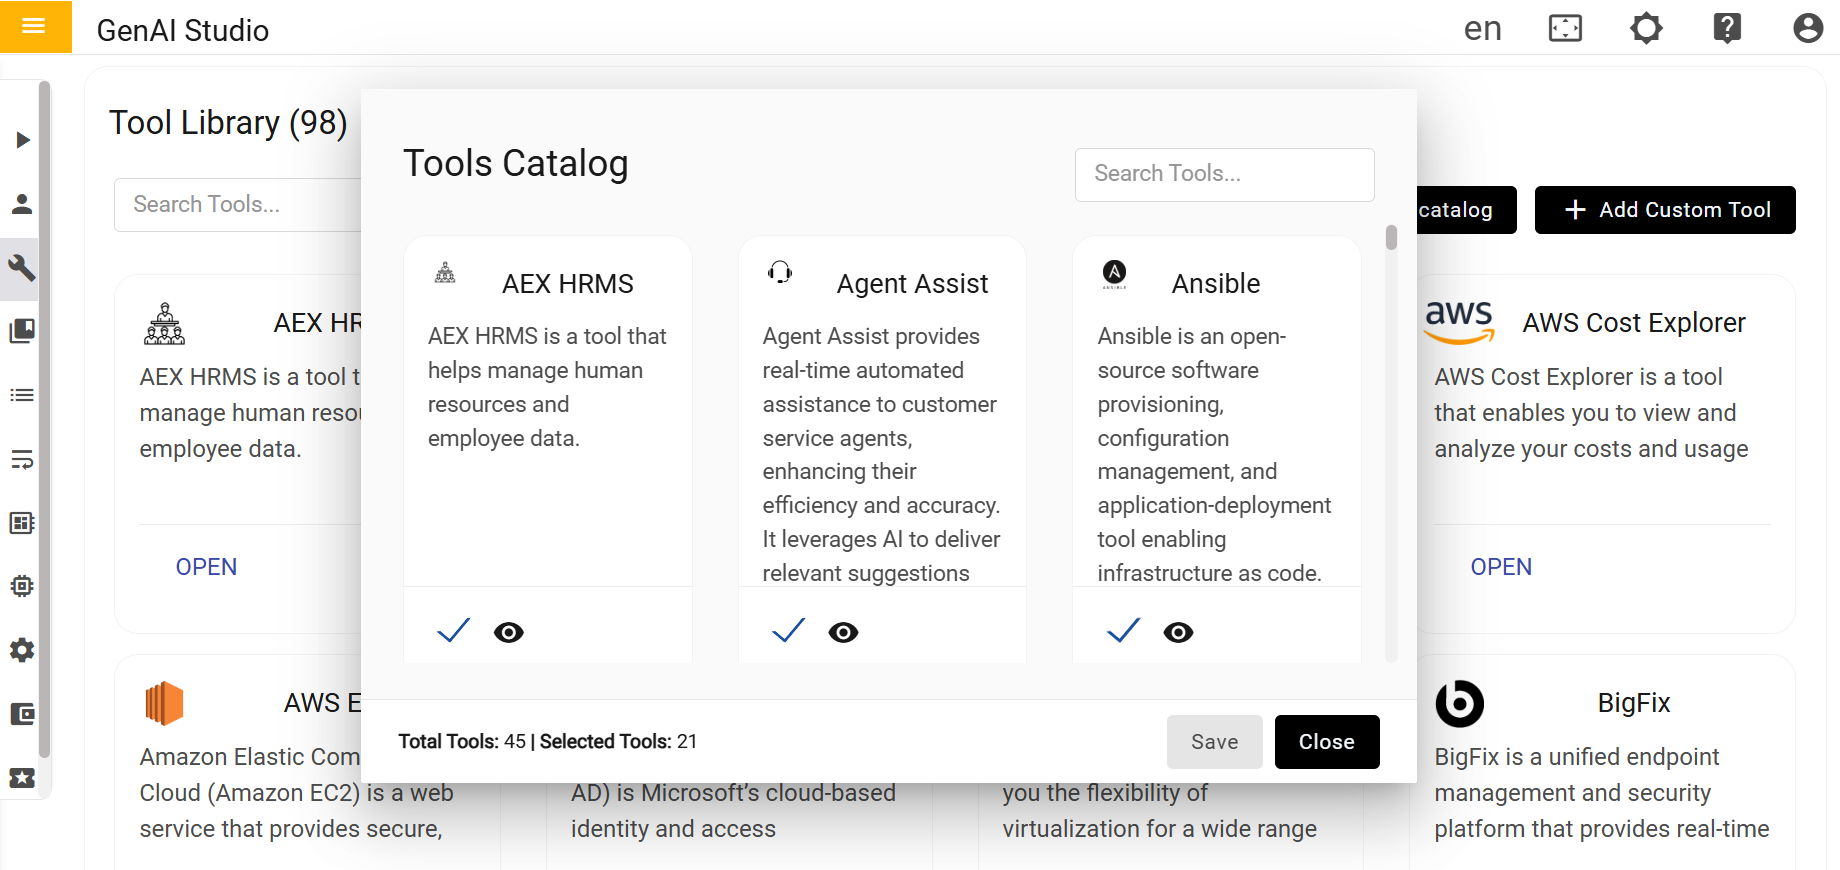Click the BigFix logo icon

tap(1460, 703)
